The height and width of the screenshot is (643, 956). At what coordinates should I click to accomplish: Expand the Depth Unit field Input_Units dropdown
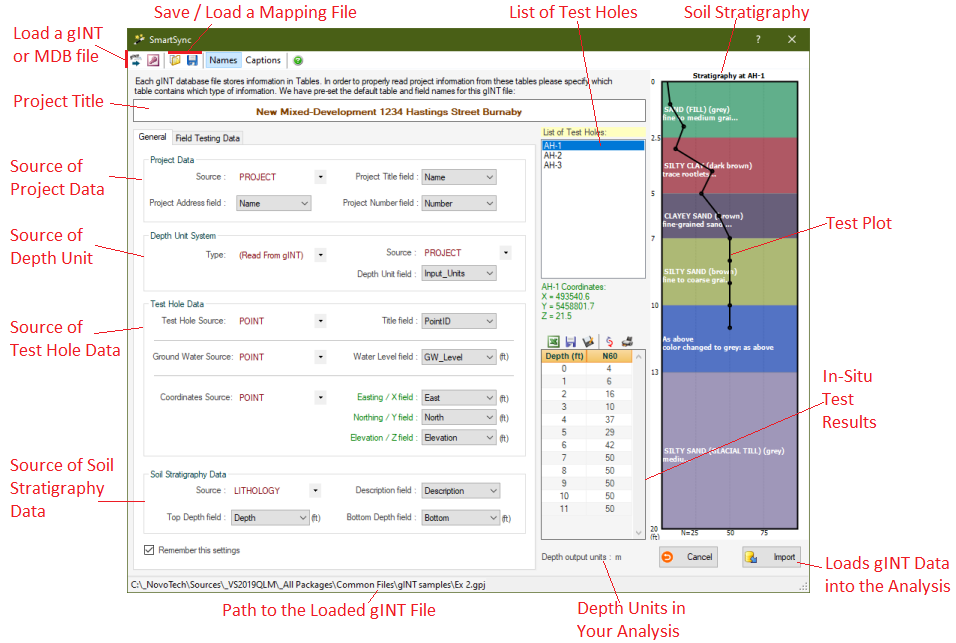(490, 274)
